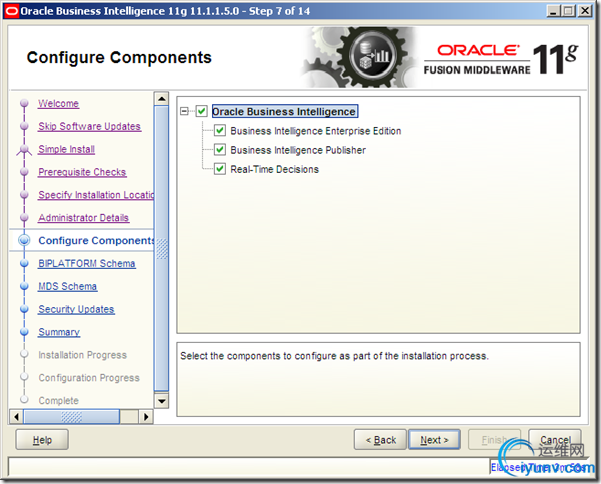
Task: Click the Configure Components active step icon
Action: pyautogui.click(x=24, y=240)
